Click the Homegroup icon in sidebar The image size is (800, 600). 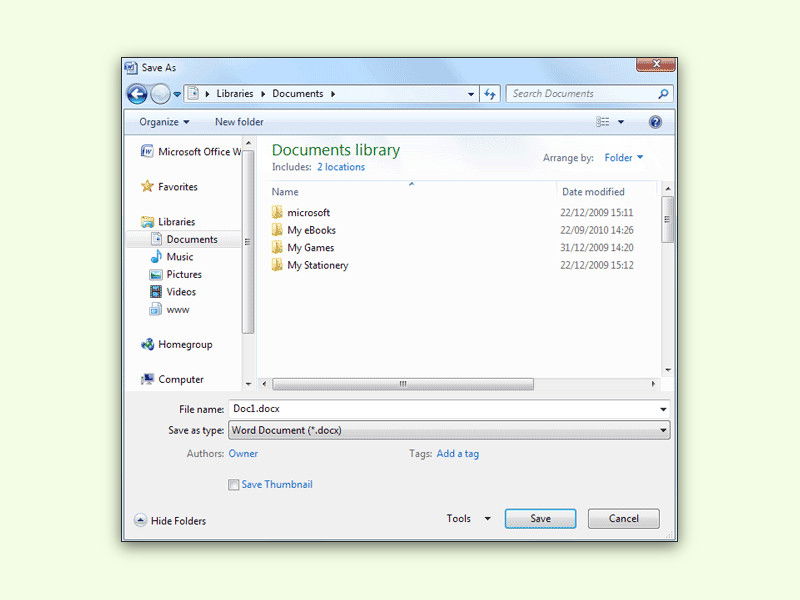point(147,344)
